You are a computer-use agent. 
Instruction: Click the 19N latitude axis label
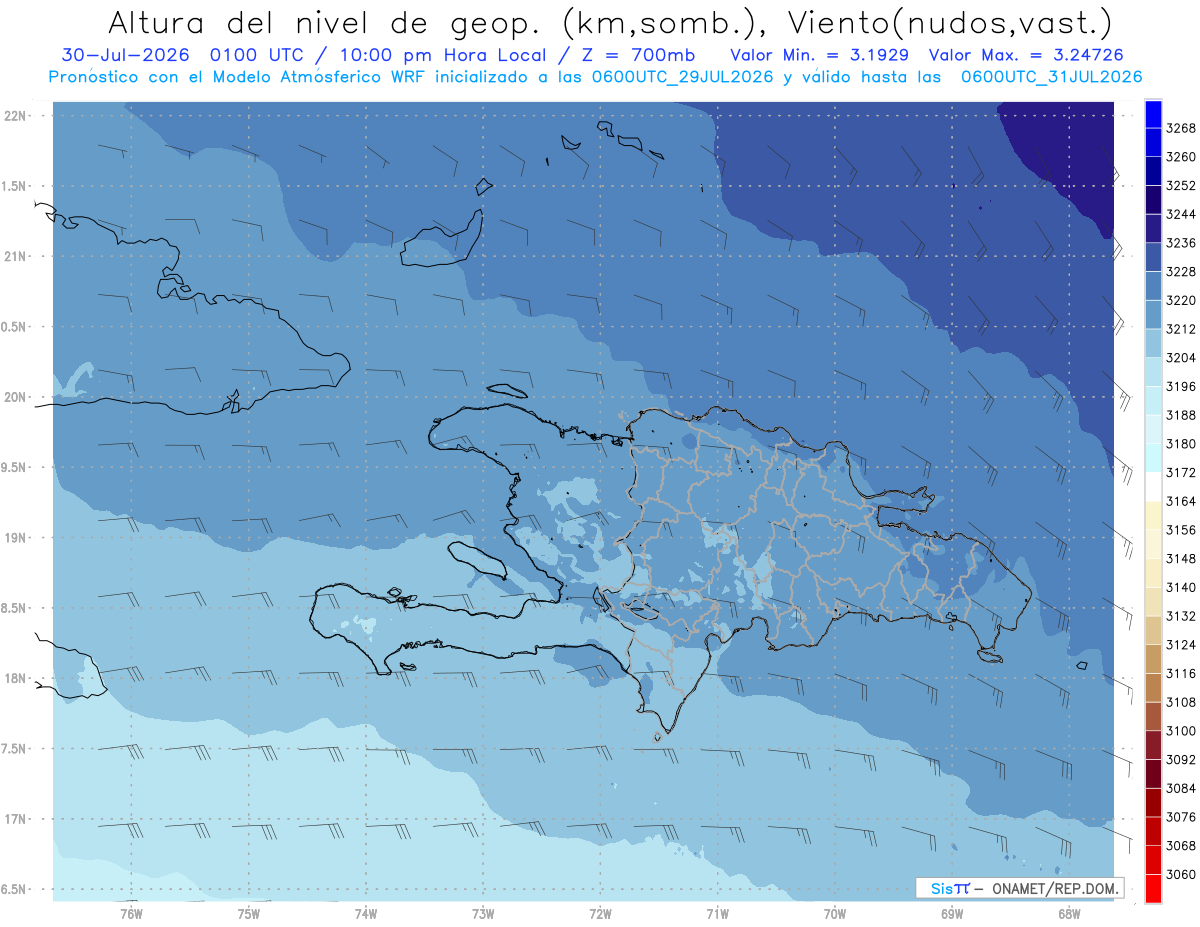tap(17, 538)
